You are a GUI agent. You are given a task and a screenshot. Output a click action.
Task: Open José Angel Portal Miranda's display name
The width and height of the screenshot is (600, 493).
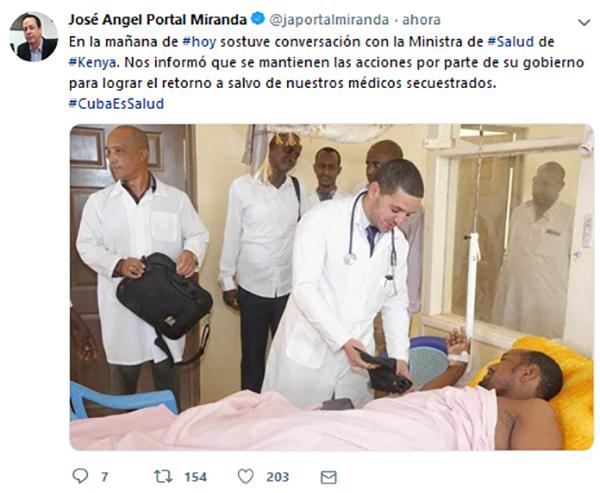[158, 20]
